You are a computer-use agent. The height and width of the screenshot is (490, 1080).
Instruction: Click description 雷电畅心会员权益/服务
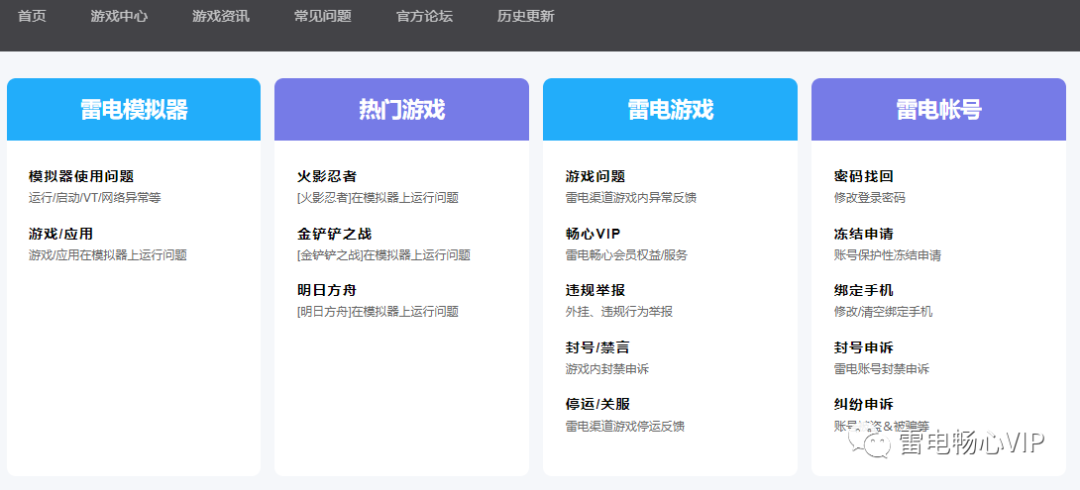click(626, 255)
